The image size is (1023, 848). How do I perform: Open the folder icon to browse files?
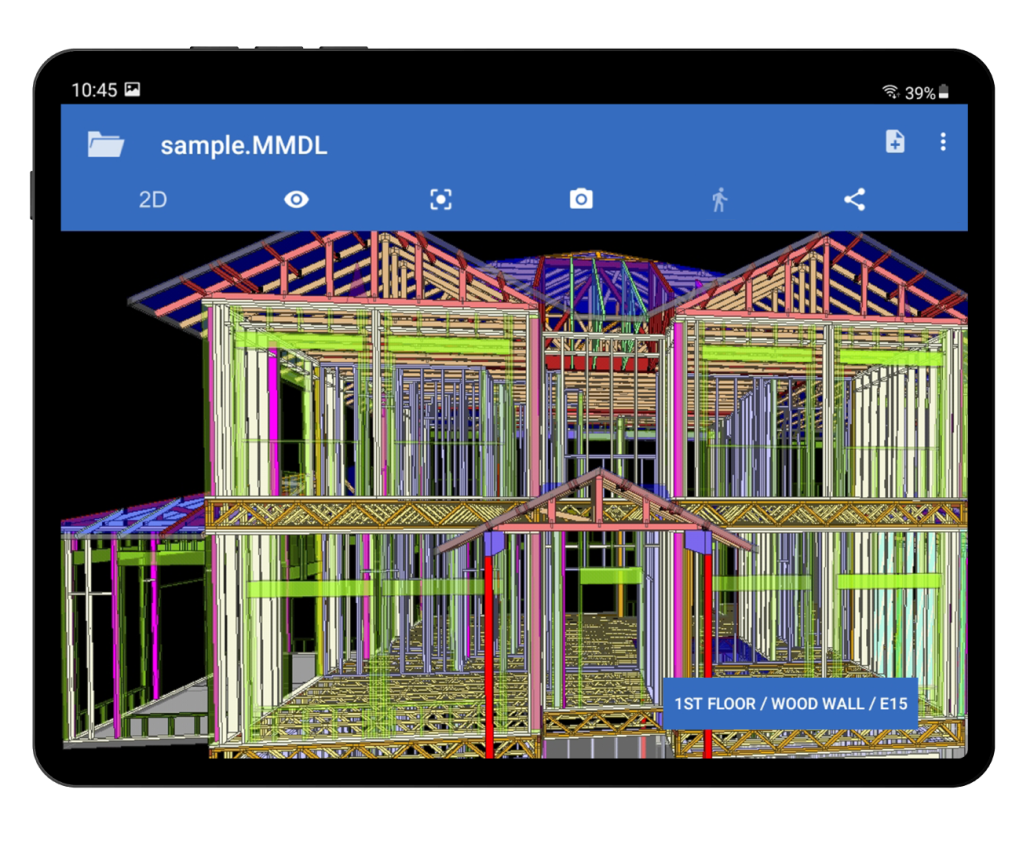105,144
